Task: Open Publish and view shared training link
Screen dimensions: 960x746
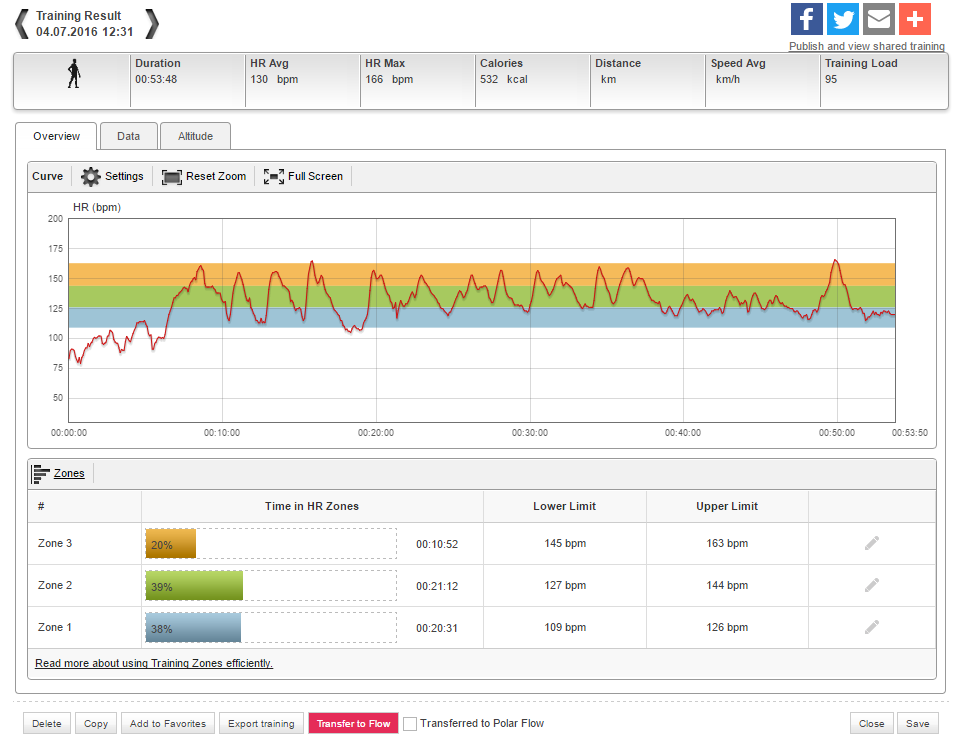Action: (866, 46)
